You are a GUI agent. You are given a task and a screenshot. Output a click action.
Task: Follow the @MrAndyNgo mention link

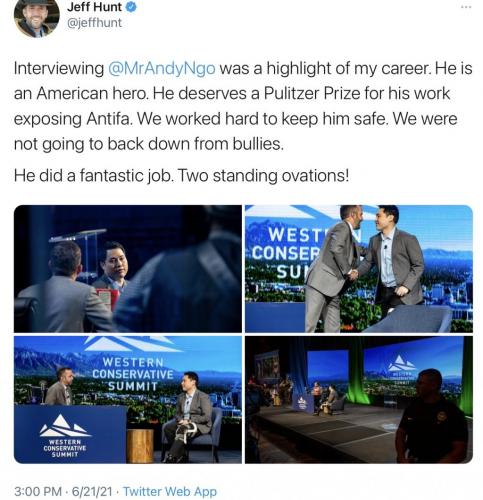click(x=162, y=69)
